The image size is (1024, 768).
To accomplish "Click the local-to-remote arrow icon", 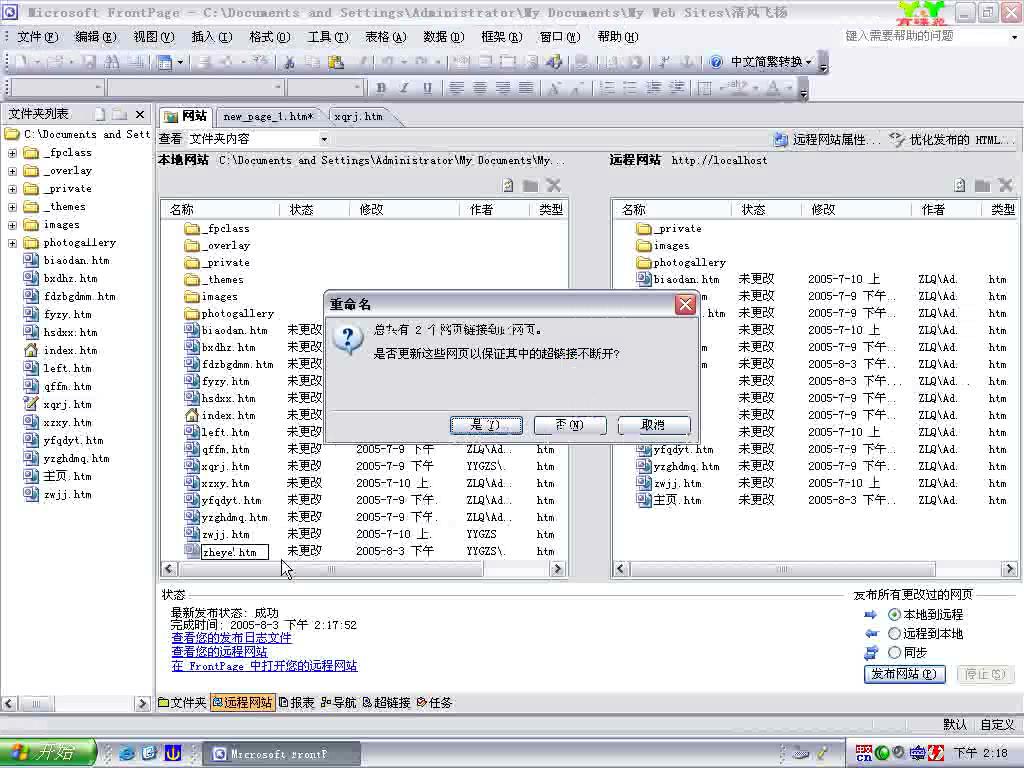I will 871,615.
